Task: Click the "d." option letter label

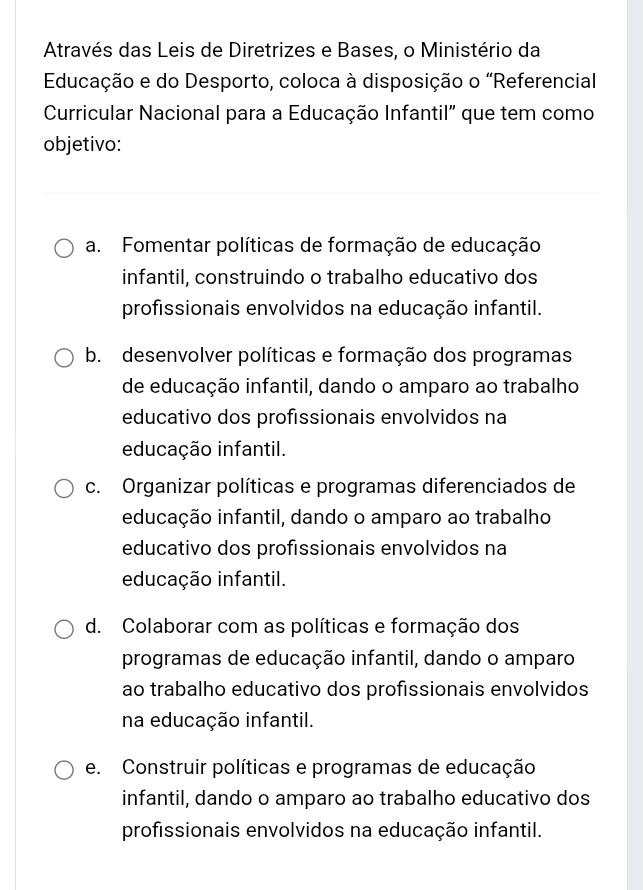Action: tap(94, 627)
